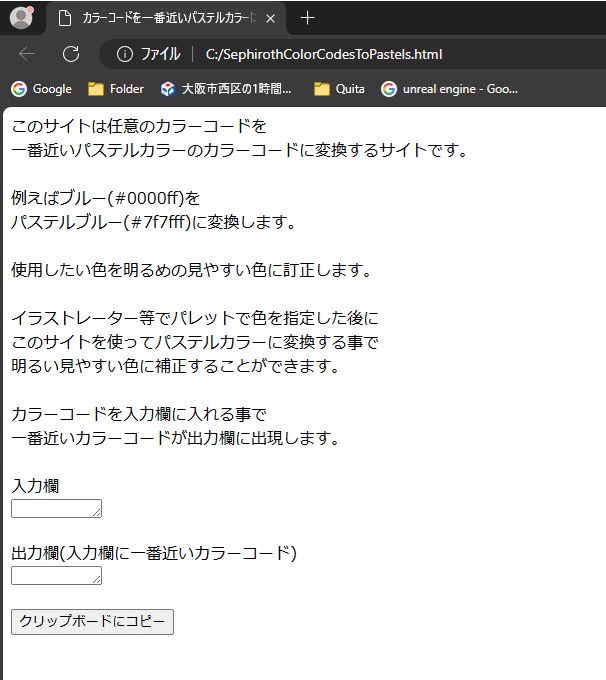Click the site information circle icon

(124, 54)
